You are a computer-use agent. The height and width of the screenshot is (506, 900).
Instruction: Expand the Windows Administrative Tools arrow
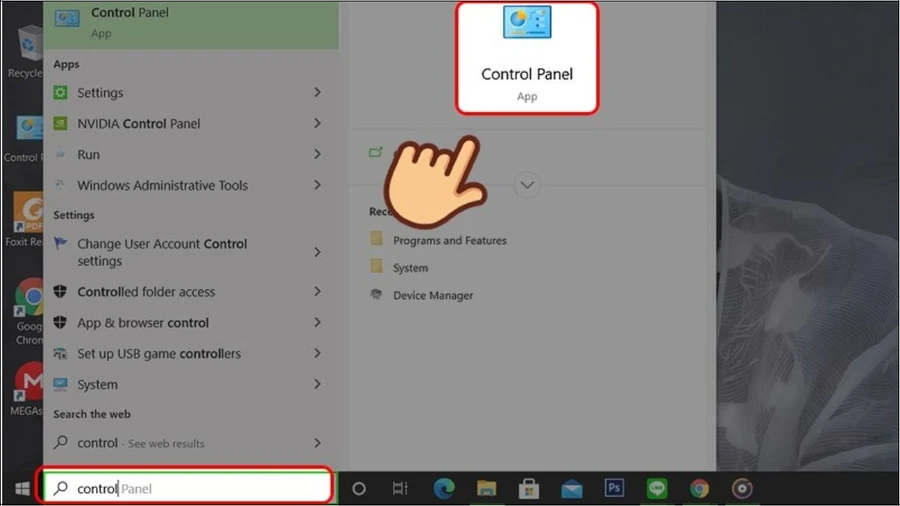click(x=317, y=185)
